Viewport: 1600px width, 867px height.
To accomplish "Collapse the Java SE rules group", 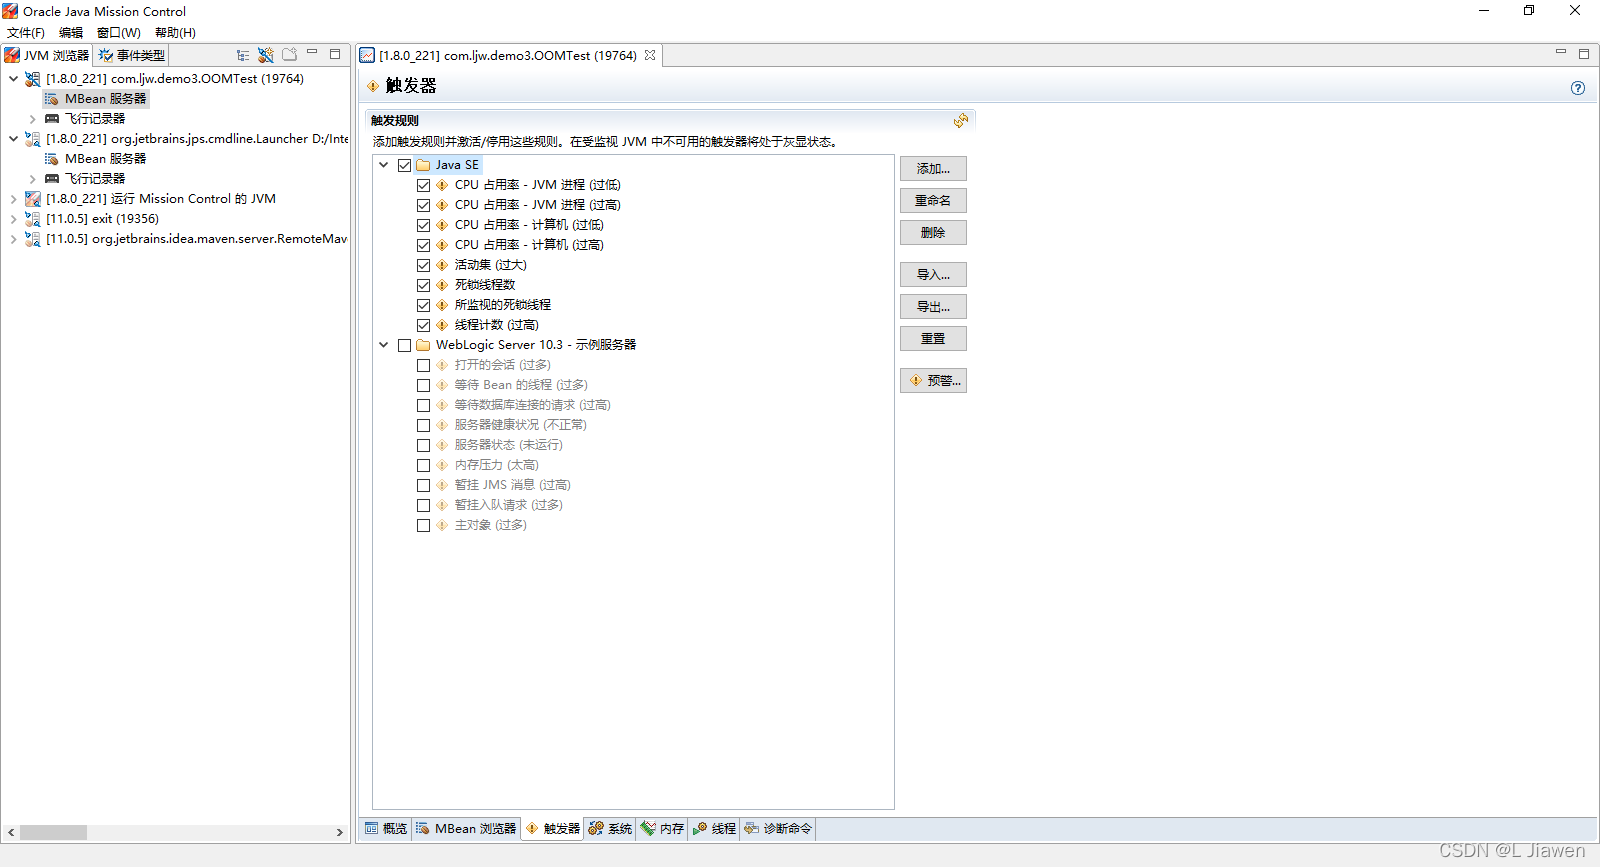I will (x=383, y=165).
